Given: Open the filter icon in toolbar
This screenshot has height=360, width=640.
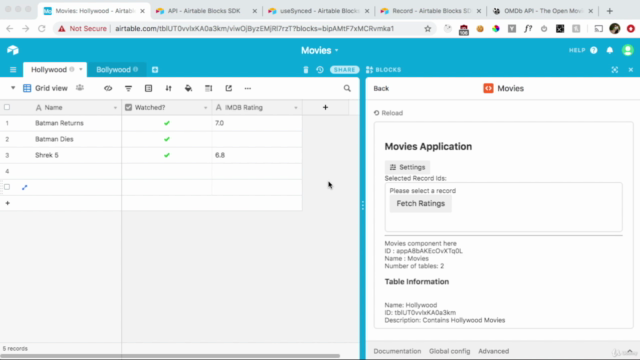Looking at the screenshot, I should tap(128, 88).
